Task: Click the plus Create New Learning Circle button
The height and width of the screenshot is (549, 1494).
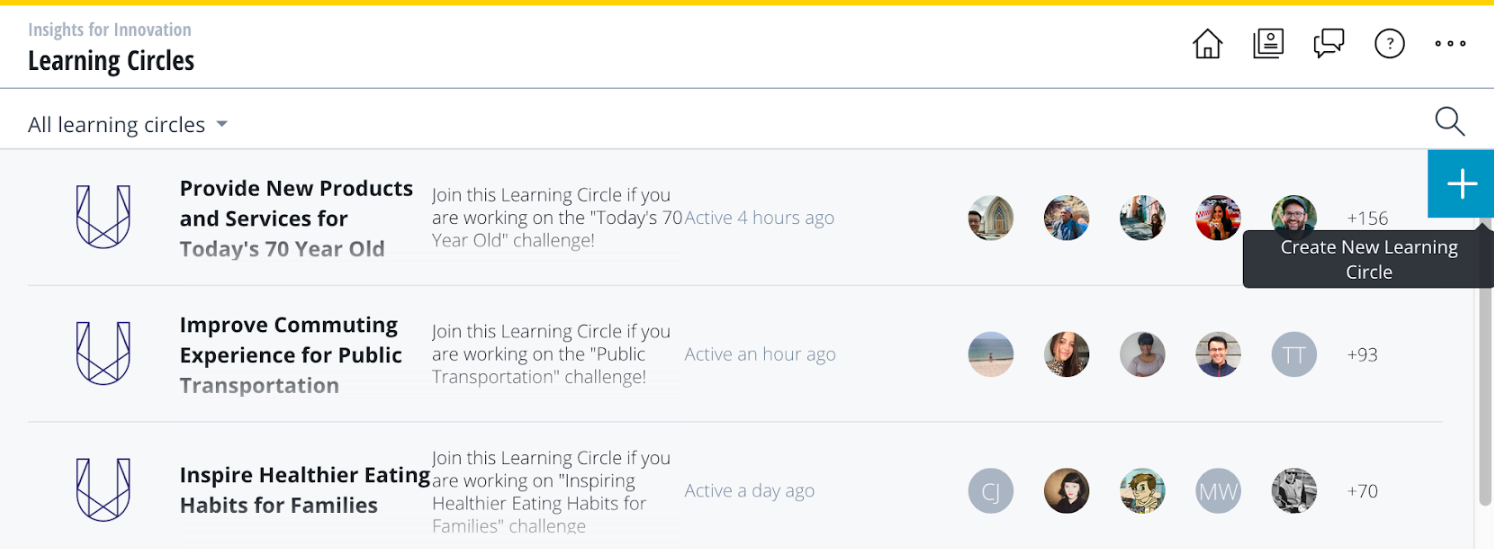Action: tap(1461, 184)
